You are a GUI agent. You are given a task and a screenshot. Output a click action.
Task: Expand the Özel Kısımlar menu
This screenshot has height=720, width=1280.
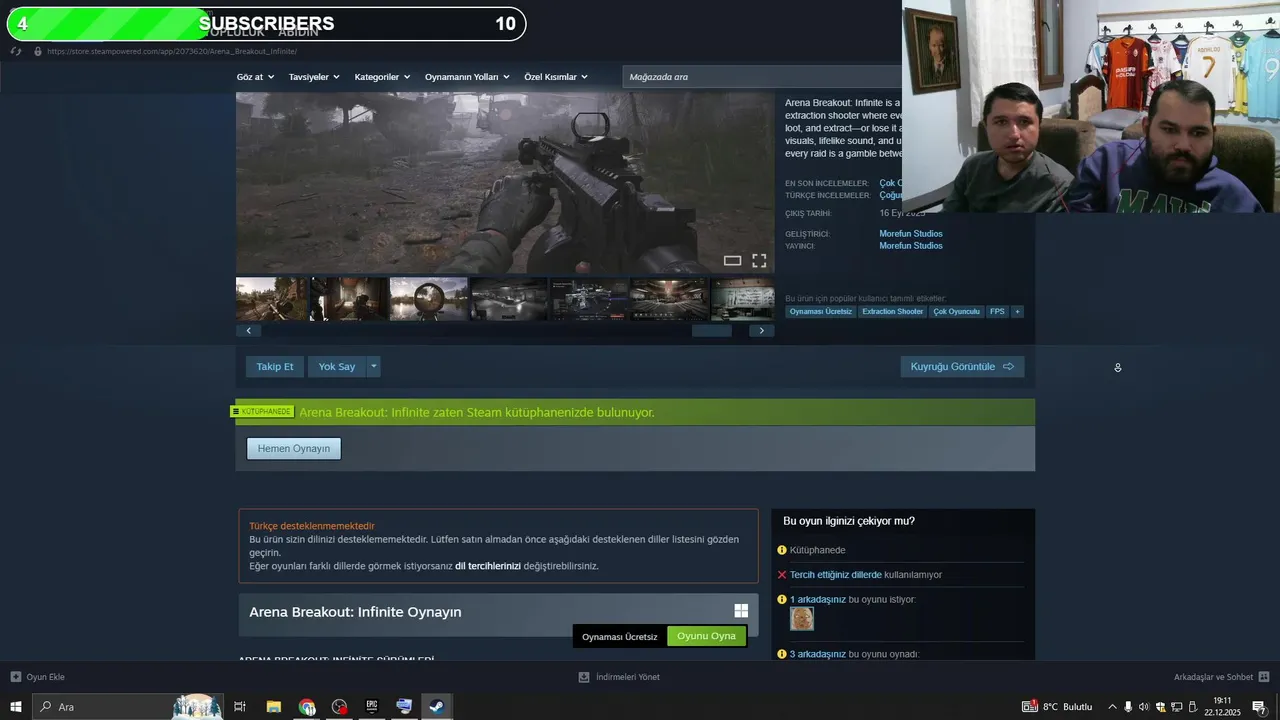click(556, 77)
